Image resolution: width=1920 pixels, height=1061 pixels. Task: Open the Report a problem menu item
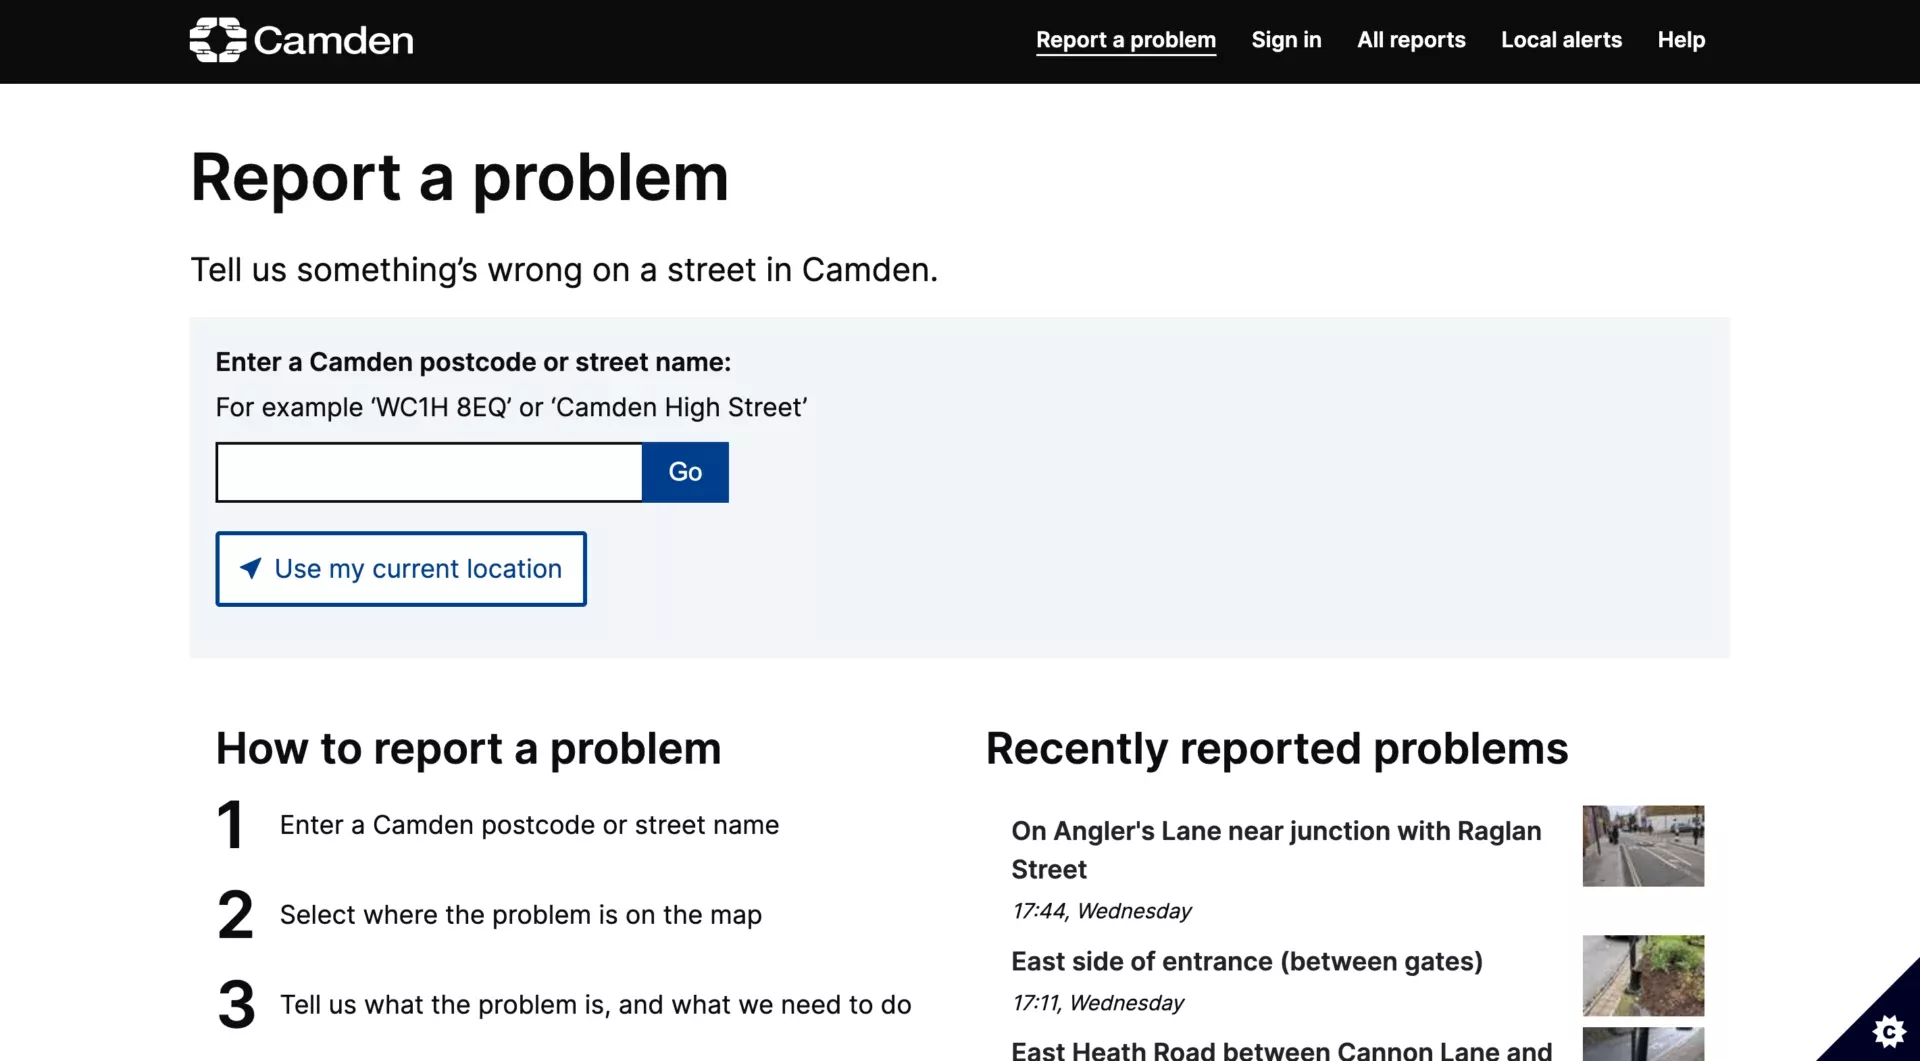click(x=1125, y=40)
